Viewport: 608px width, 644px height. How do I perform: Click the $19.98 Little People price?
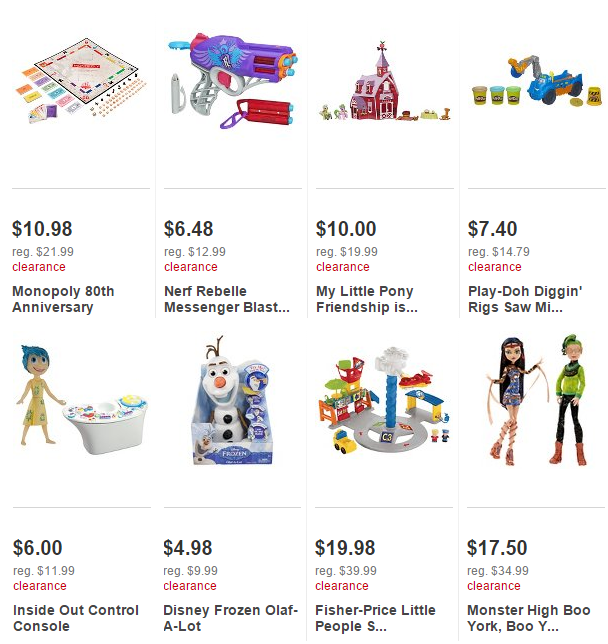[x=345, y=548]
